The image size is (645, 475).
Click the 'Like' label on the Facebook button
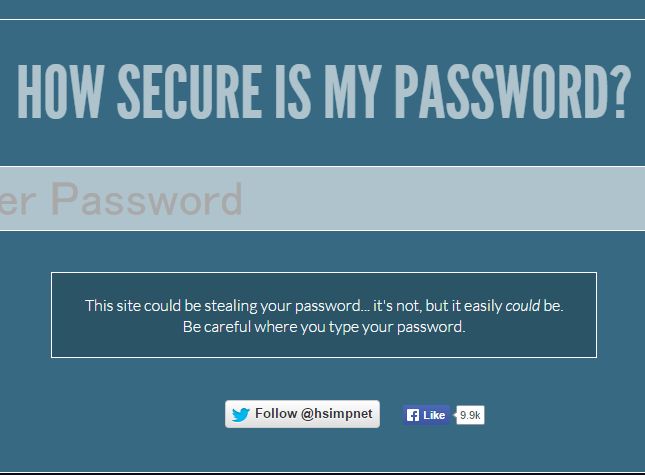(434, 415)
